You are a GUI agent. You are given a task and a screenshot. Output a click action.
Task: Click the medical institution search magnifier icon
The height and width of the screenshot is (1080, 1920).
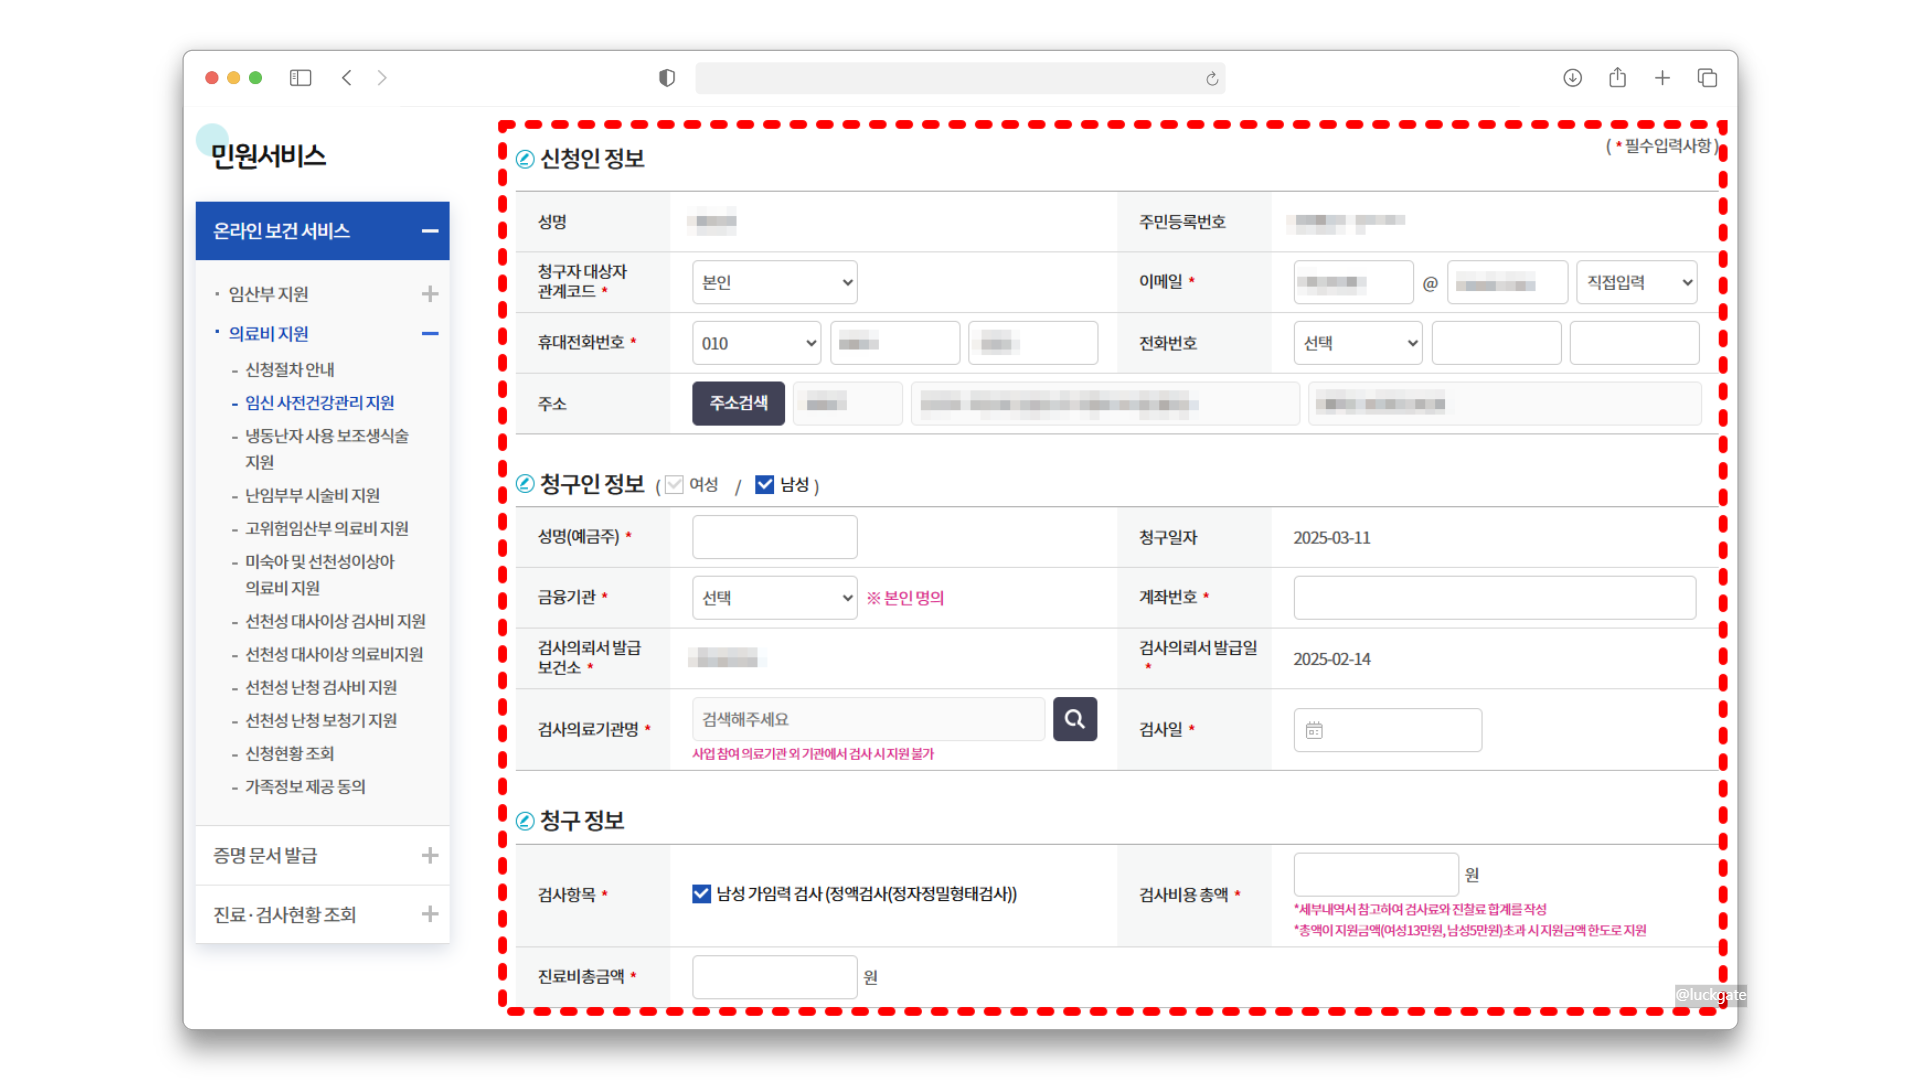tap(1074, 719)
